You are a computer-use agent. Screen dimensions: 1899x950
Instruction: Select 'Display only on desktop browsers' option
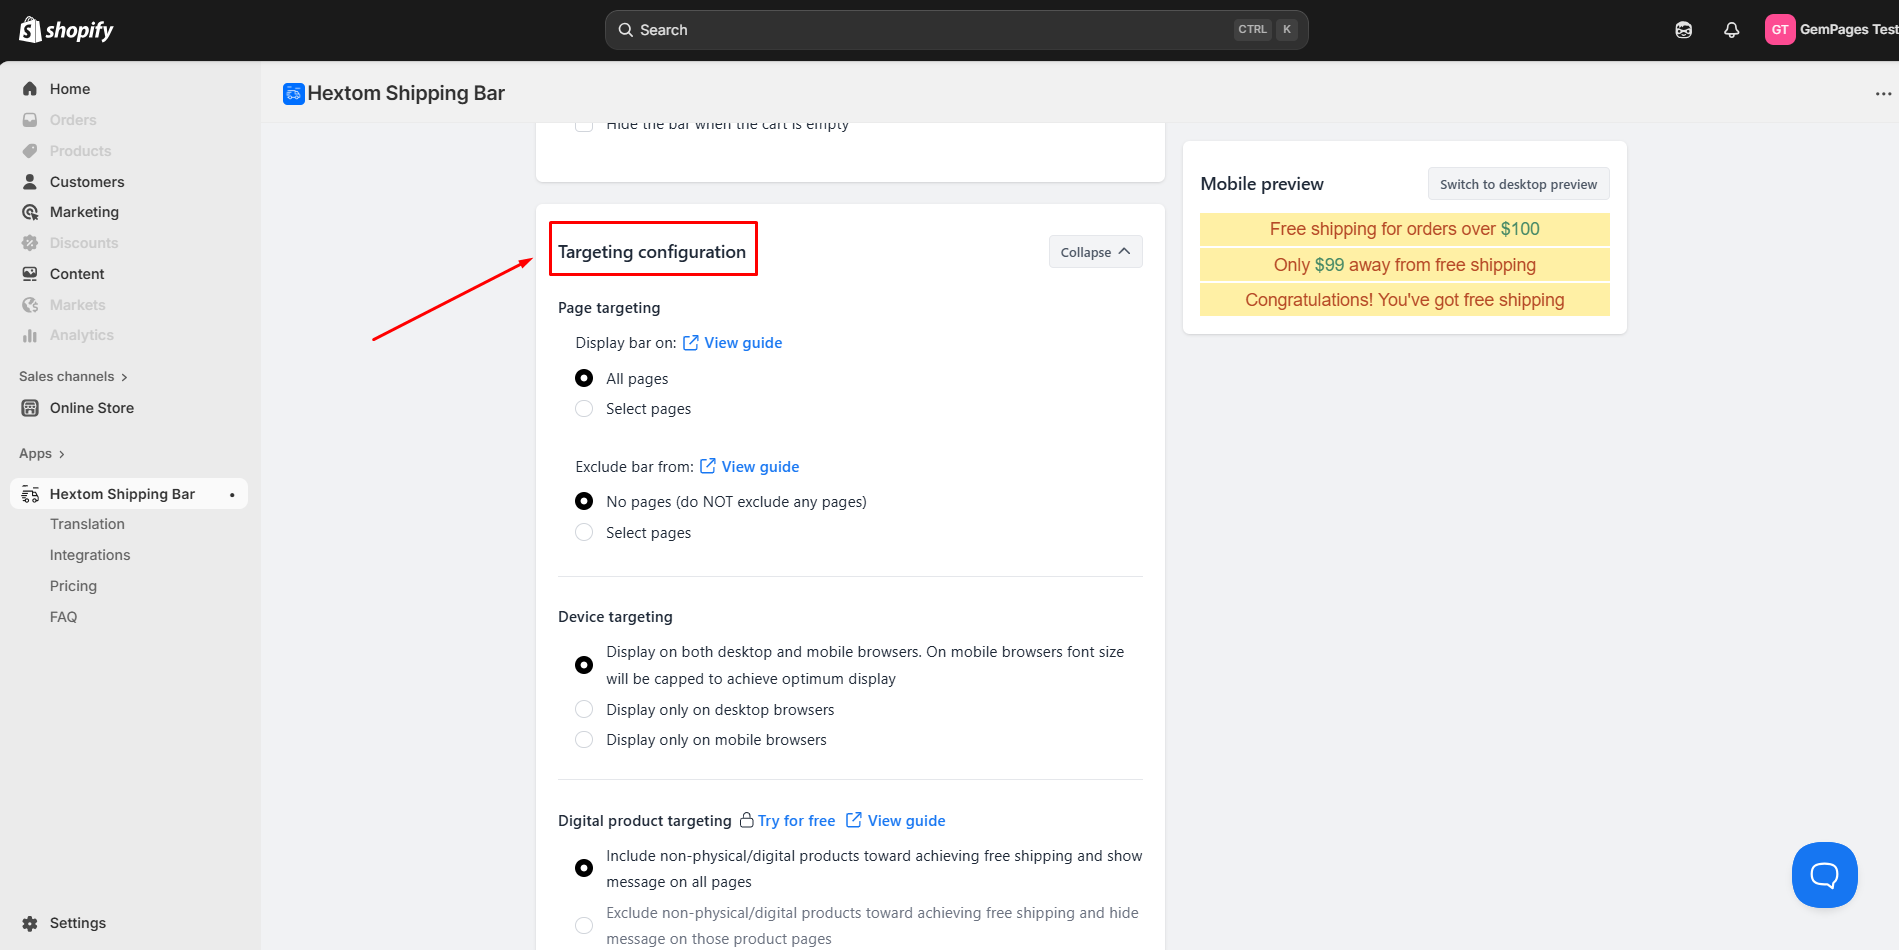[x=584, y=710]
